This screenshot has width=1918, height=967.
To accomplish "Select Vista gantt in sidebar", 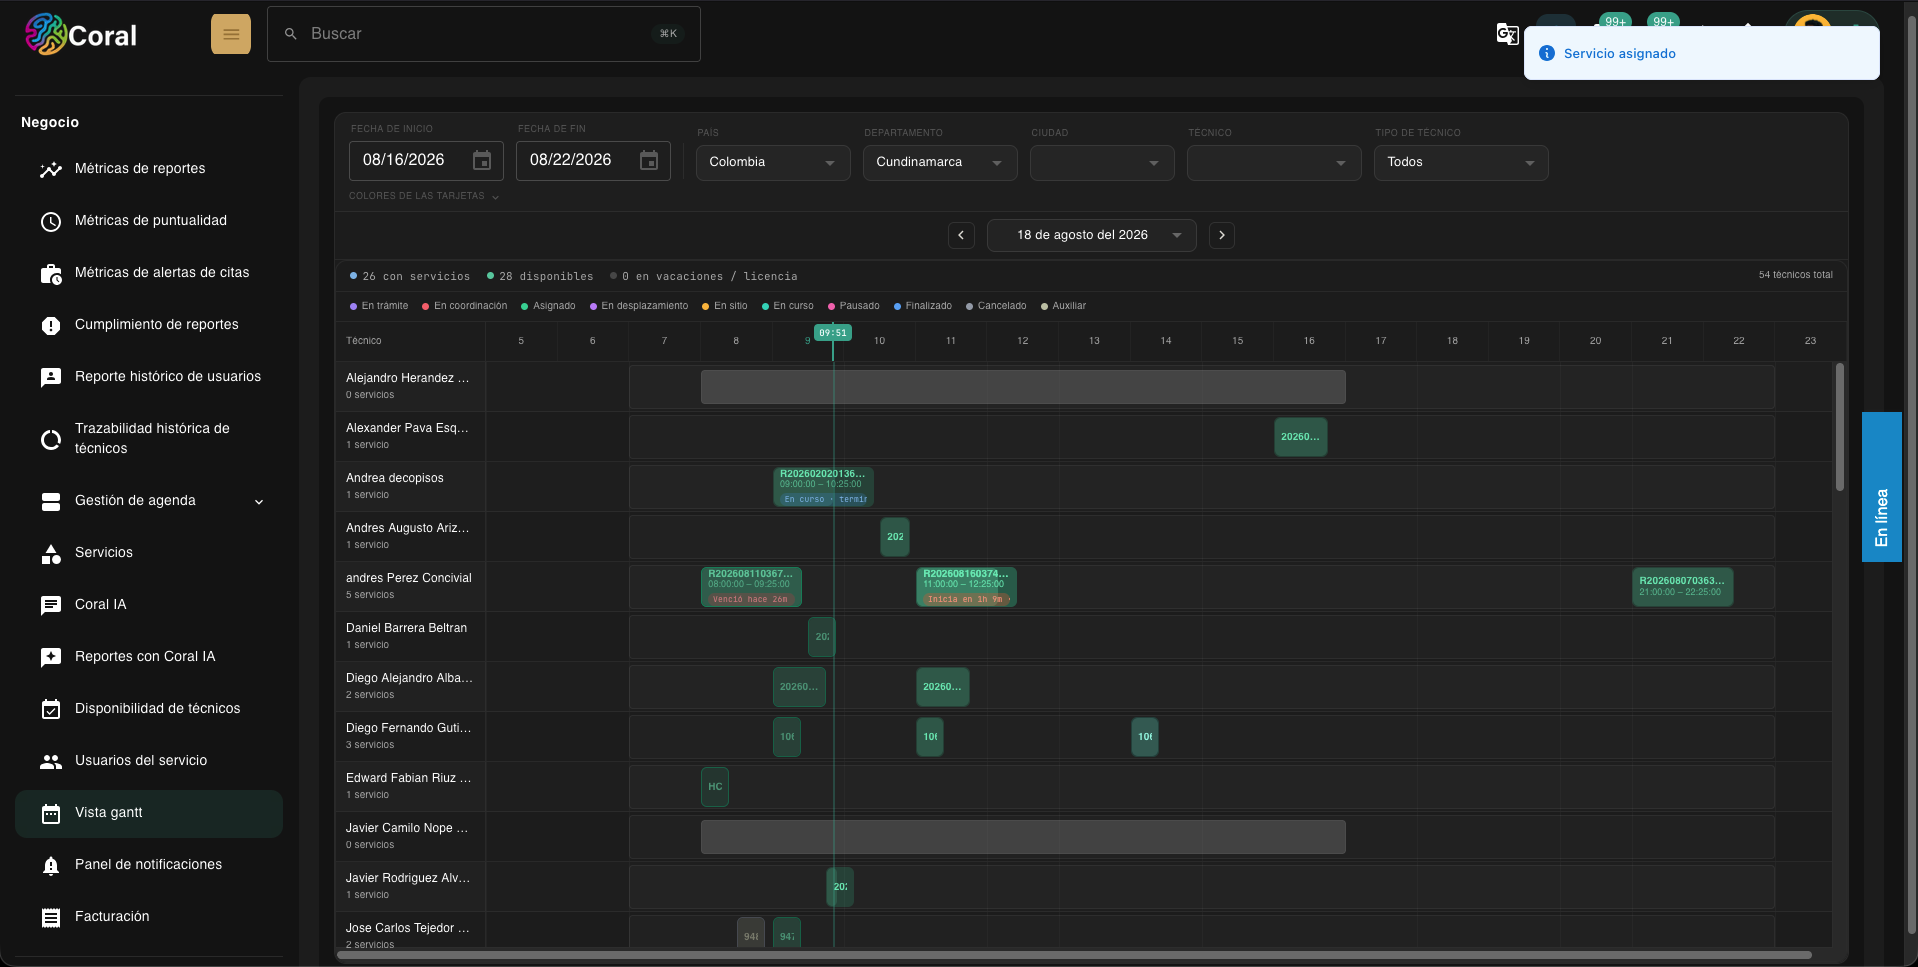I will [x=149, y=813].
